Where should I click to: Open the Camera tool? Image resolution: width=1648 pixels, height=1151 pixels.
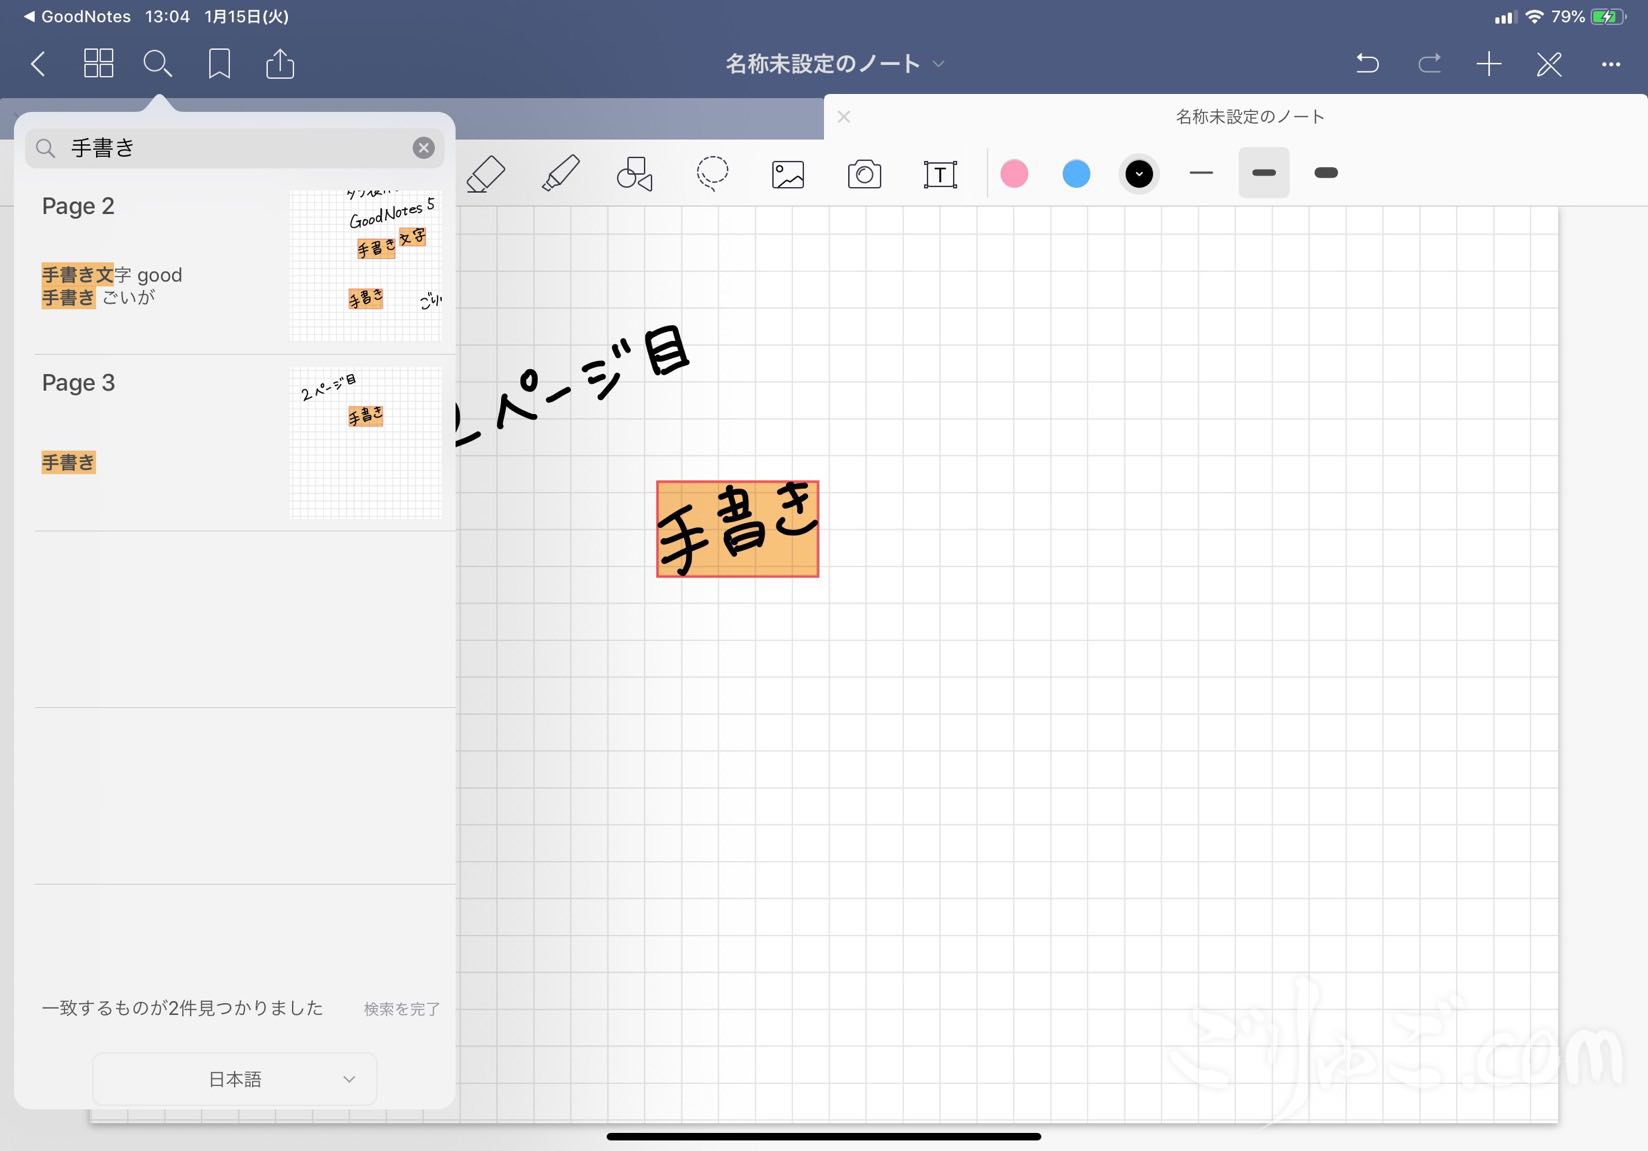pyautogui.click(x=864, y=175)
